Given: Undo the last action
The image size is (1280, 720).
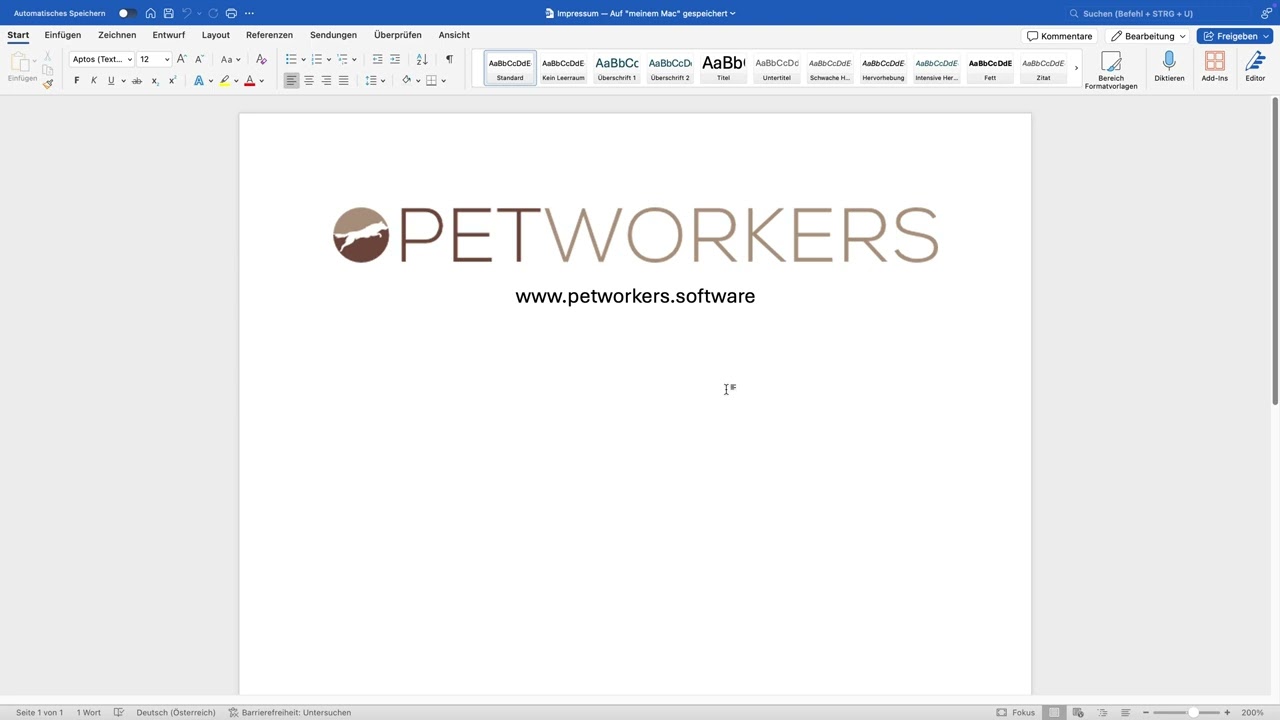Looking at the screenshot, I should [186, 13].
